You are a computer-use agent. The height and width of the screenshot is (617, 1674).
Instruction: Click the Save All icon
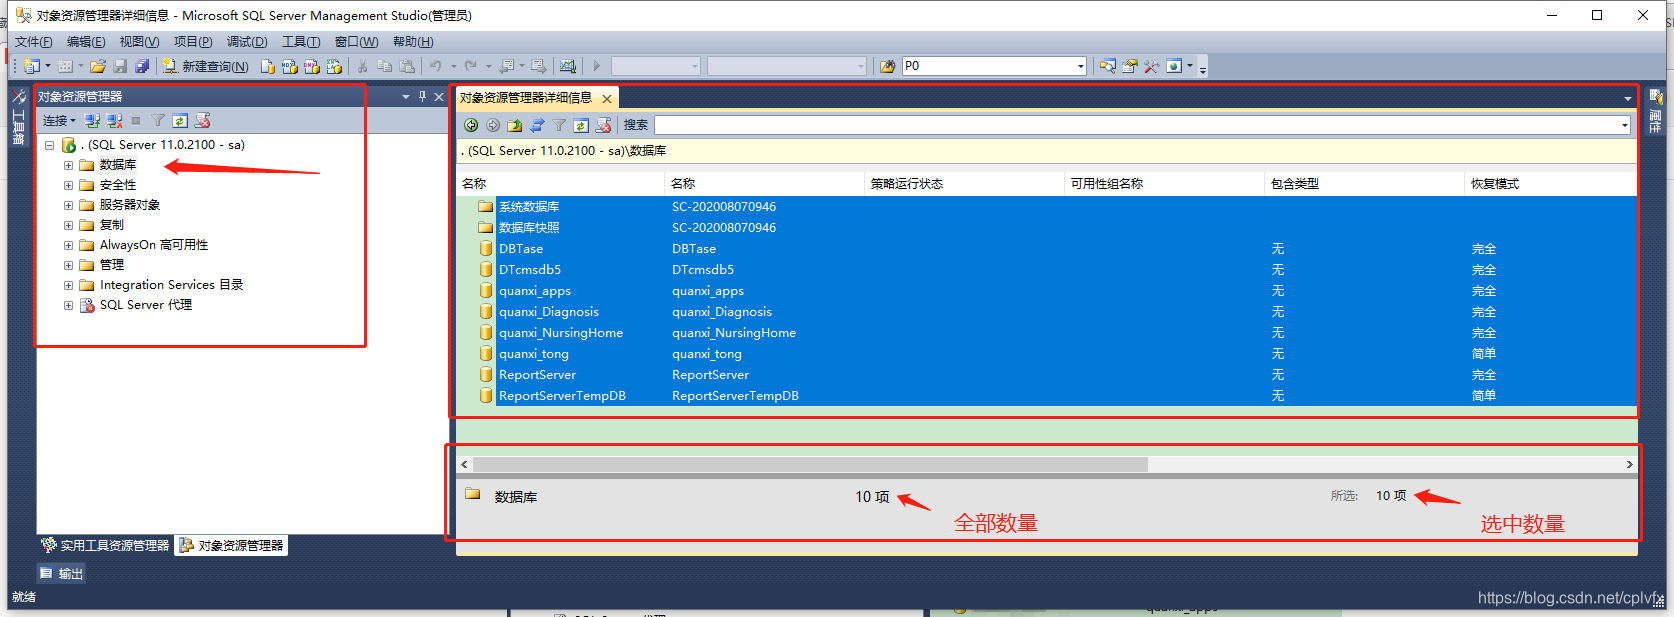(x=142, y=66)
